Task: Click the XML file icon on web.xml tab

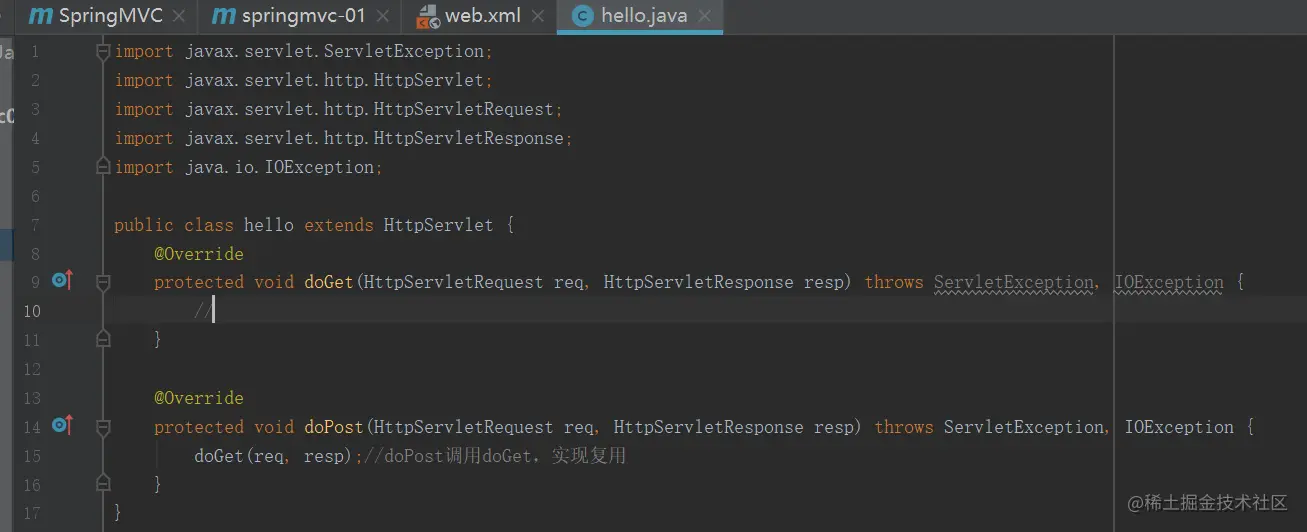Action: (x=427, y=17)
